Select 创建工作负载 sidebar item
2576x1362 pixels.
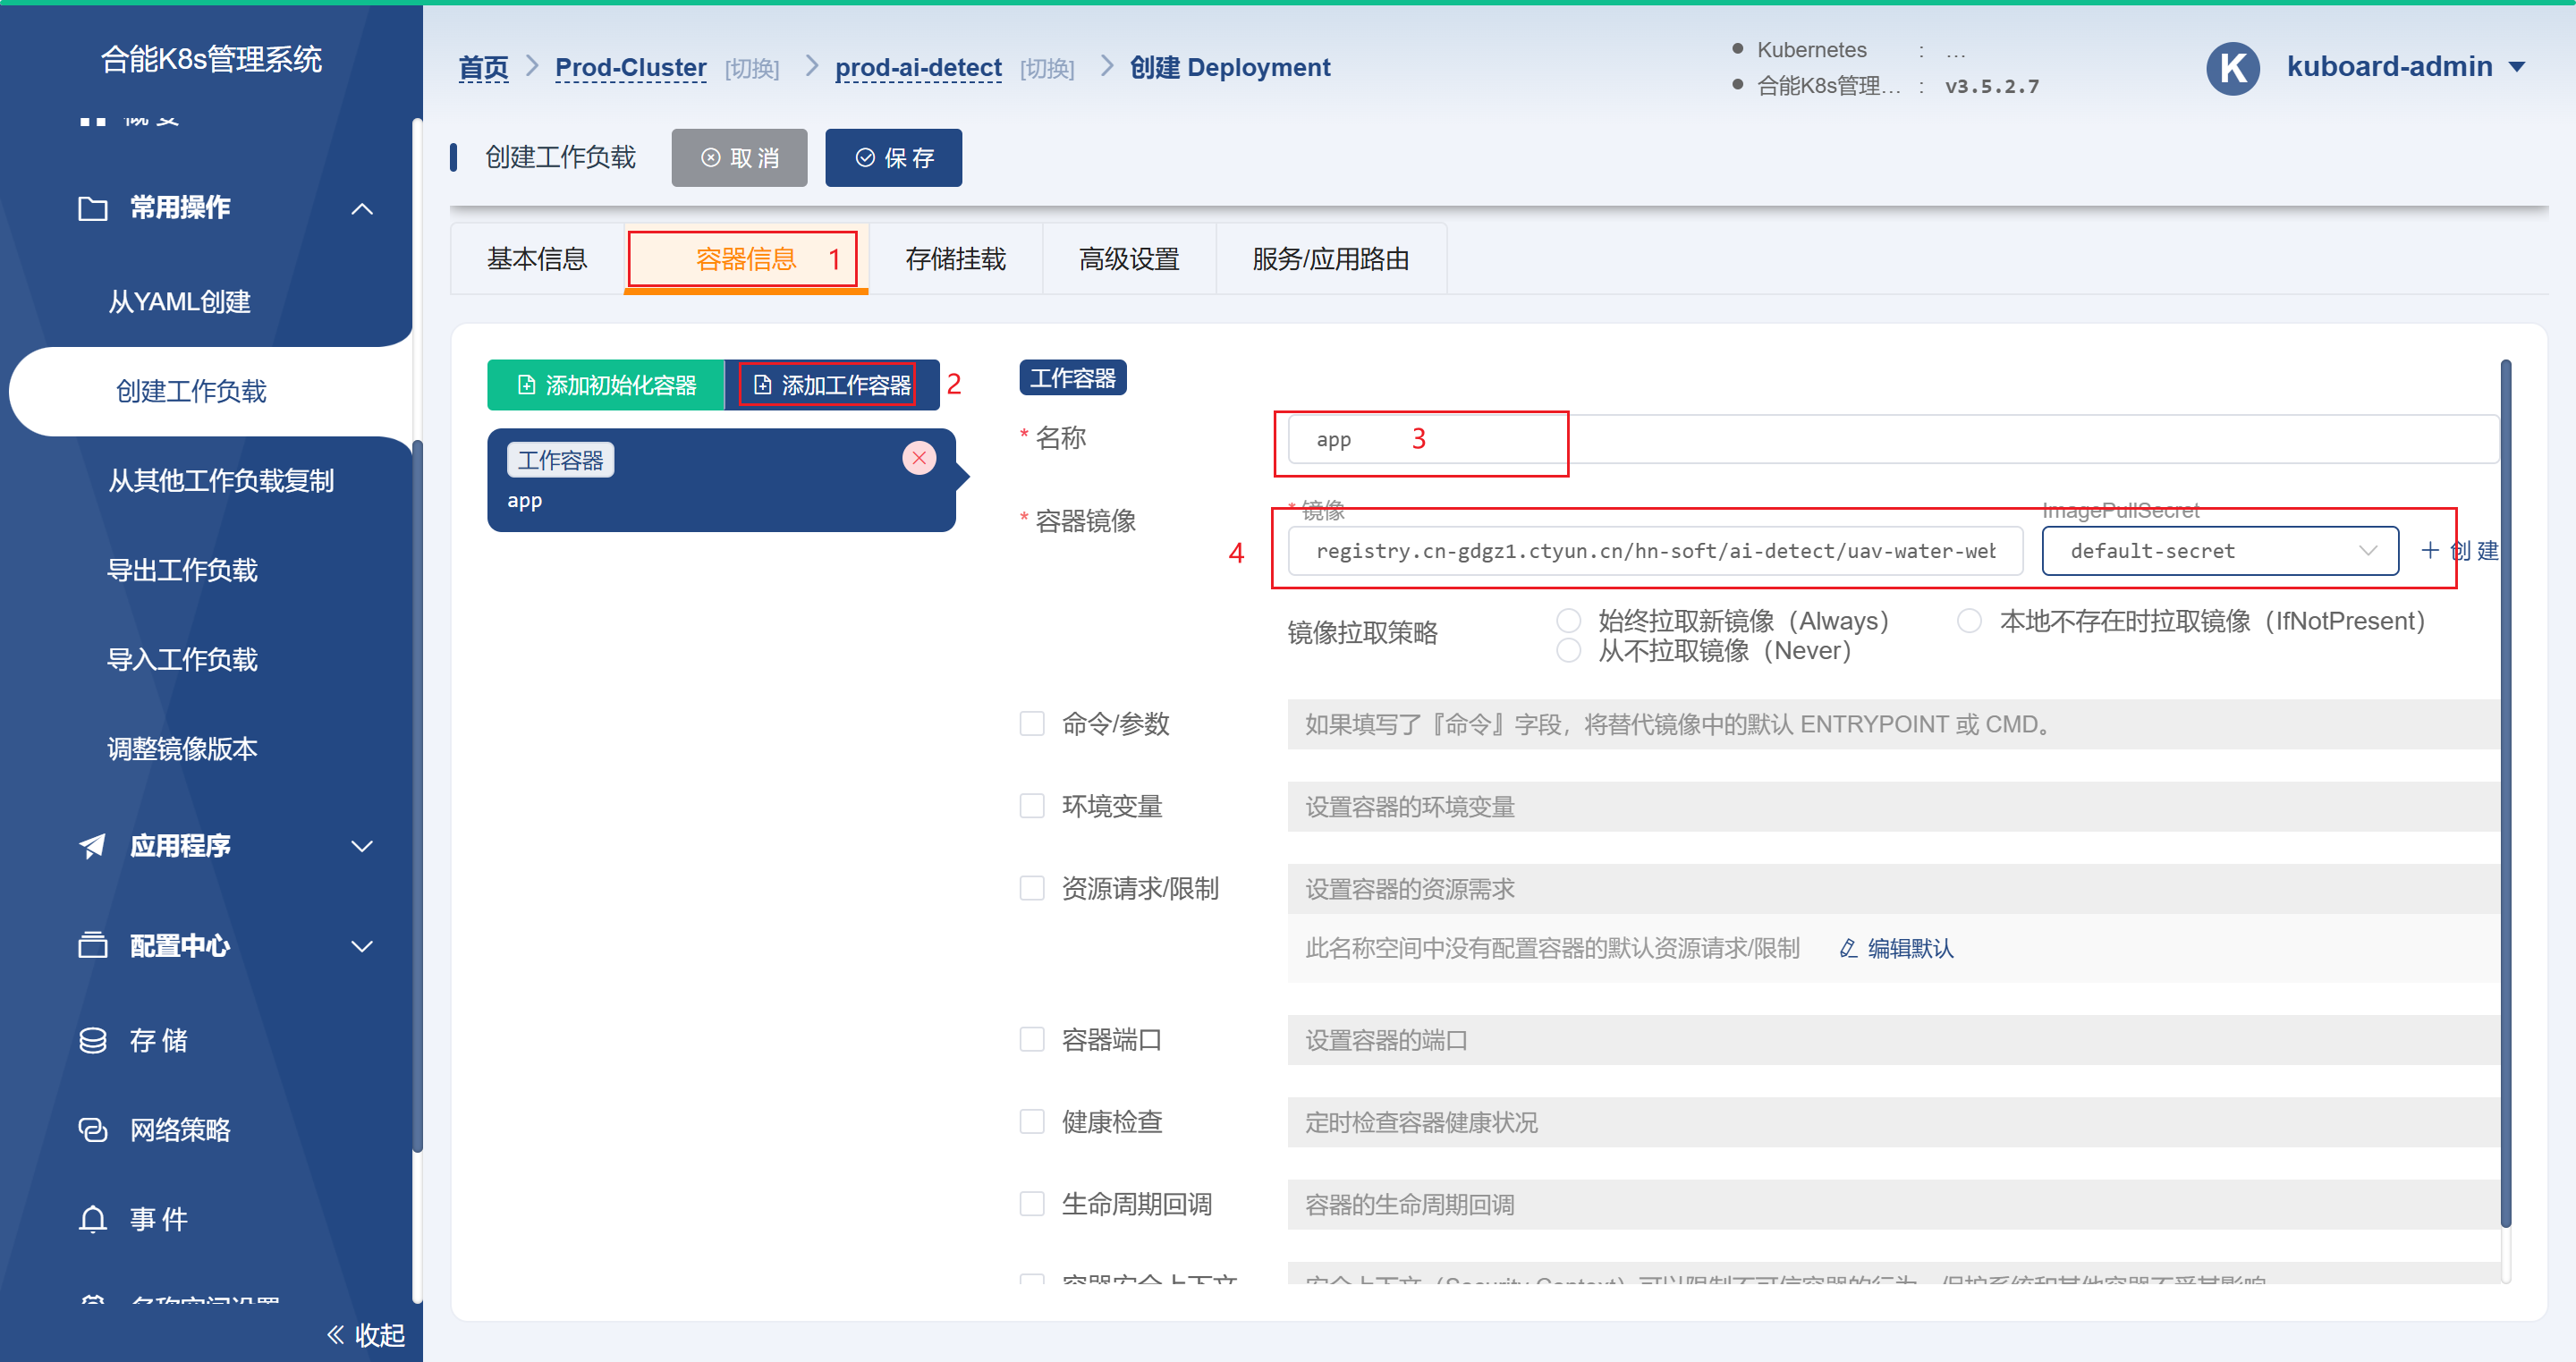click(x=191, y=391)
